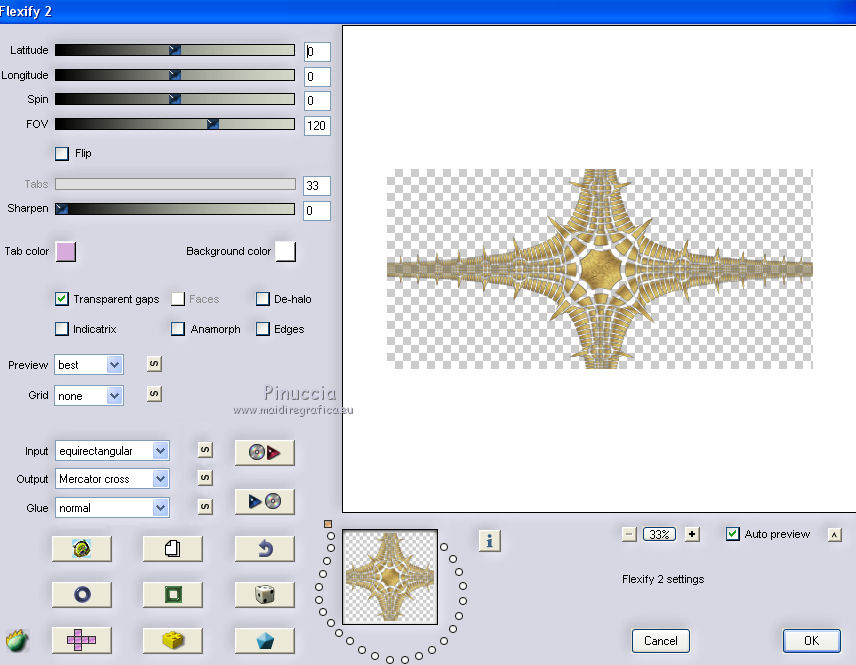
Task: Click the small thumbnail preview image
Action: pos(390,577)
